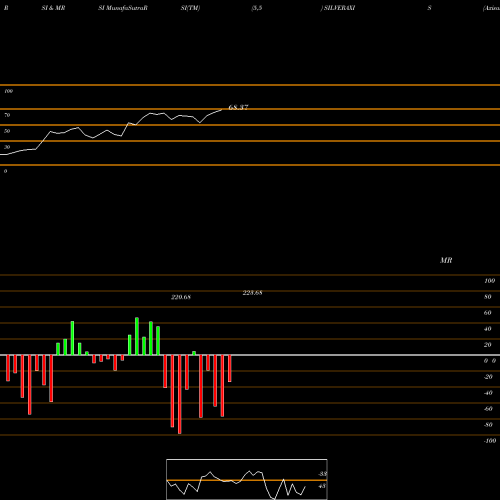This screenshot has height=500, width=500.
Task: Click the 'SI MunafaSutraR' header text
Action: (x=123, y=8)
